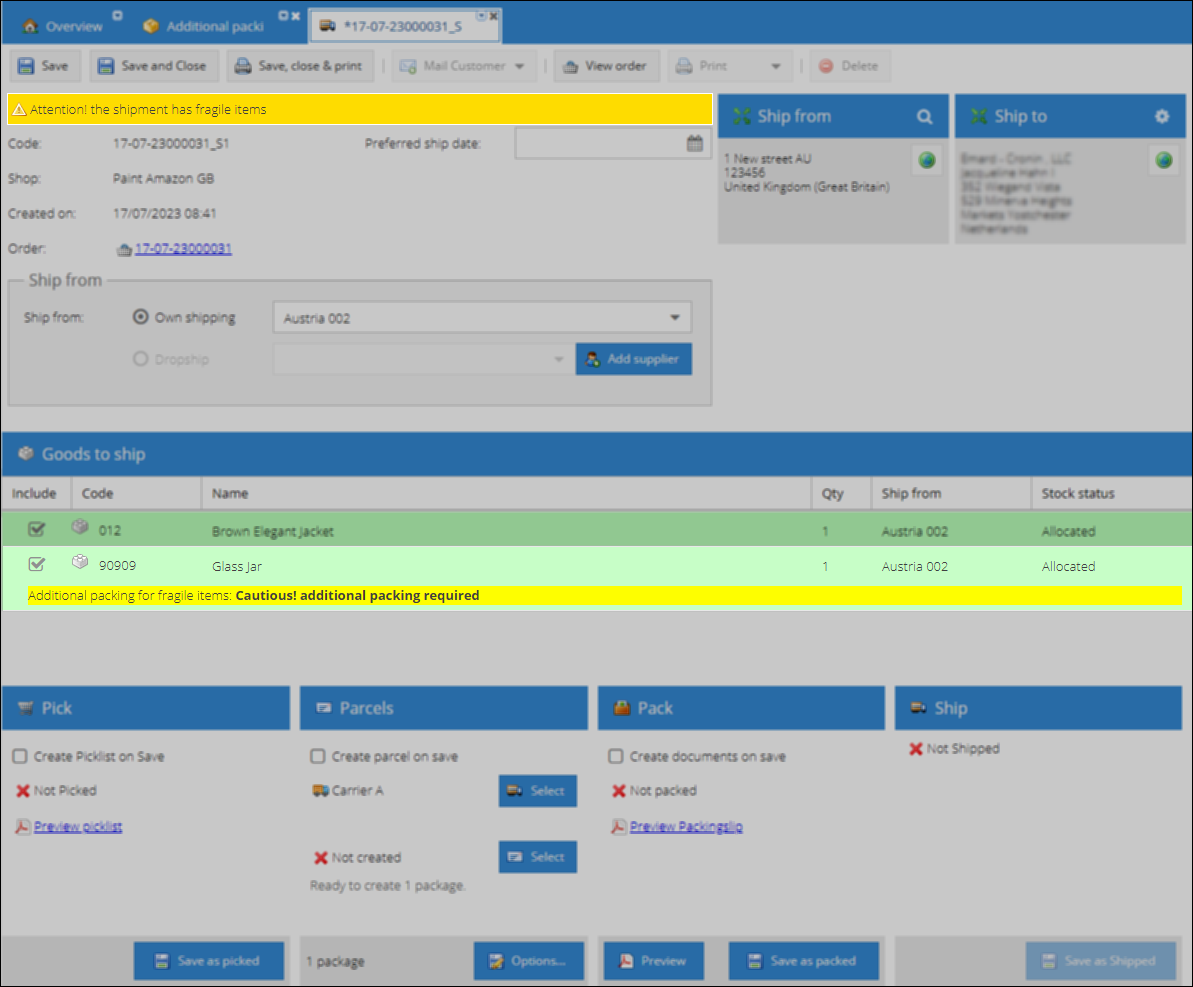The height and width of the screenshot is (987, 1193).
Task: Uncheck the Include box for Glass Jar
Action: click(x=37, y=564)
